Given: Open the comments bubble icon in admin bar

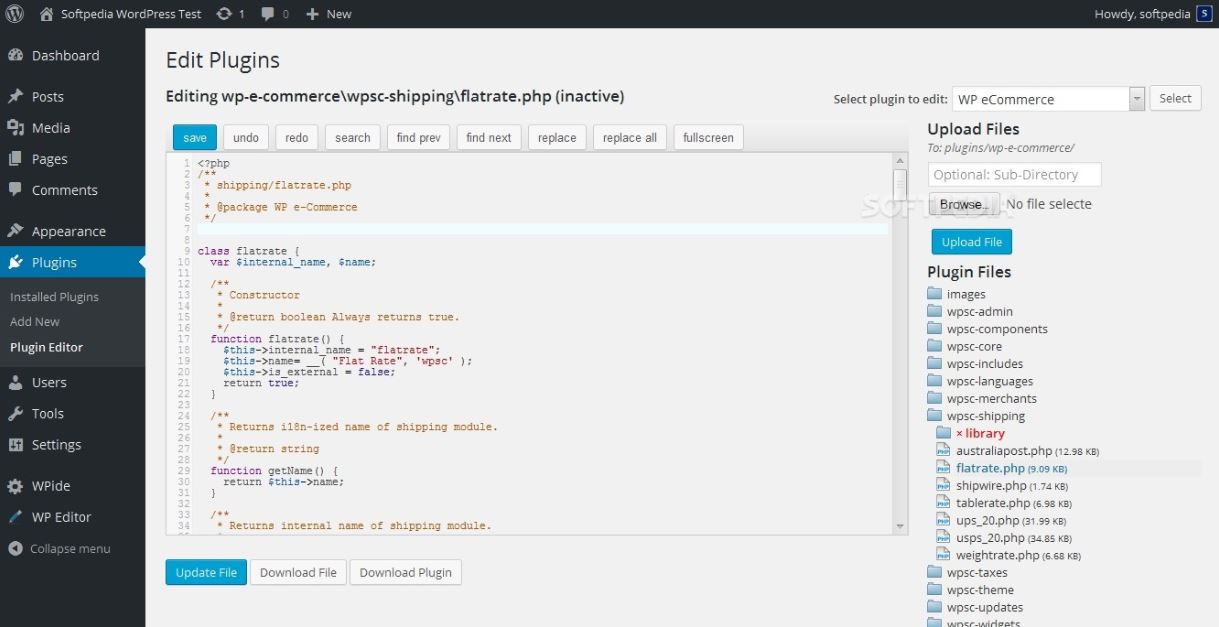Looking at the screenshot, I should pos(268,14).
